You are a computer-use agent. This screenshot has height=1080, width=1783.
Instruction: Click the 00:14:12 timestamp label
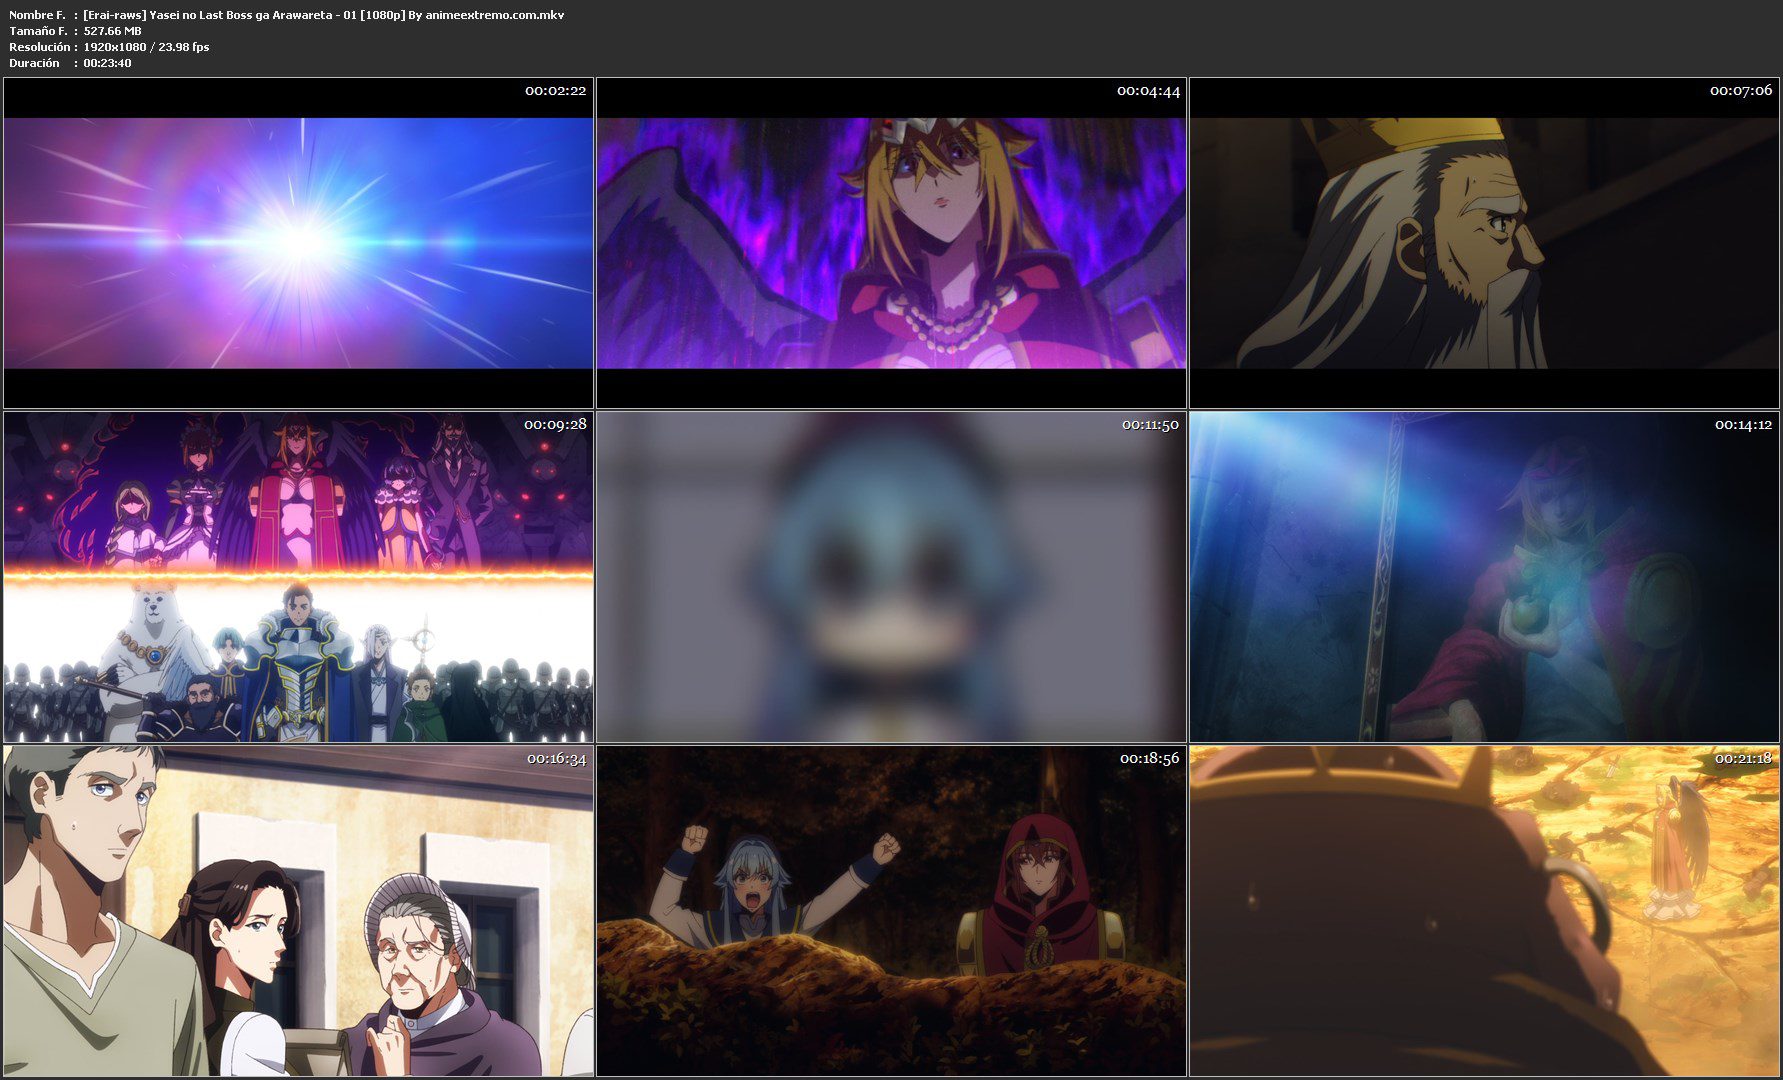[1742, 425]
